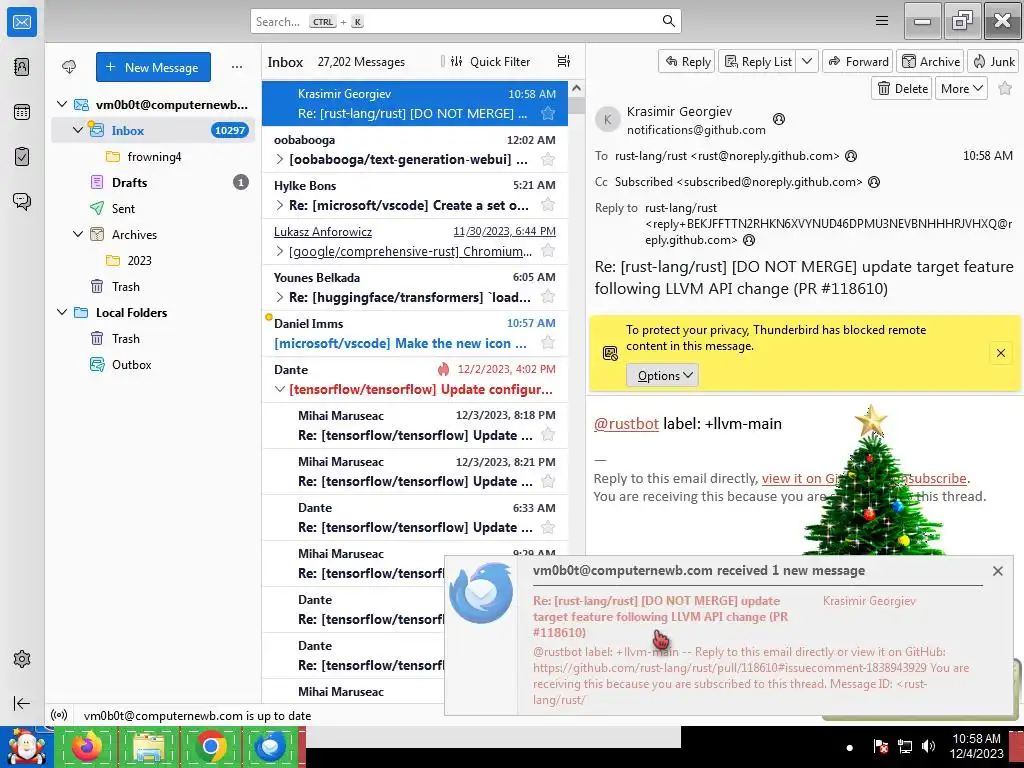Delete the open message
Image resolution: width=1024 pixels, height=768 pixels.
click(x=902, y=89)
